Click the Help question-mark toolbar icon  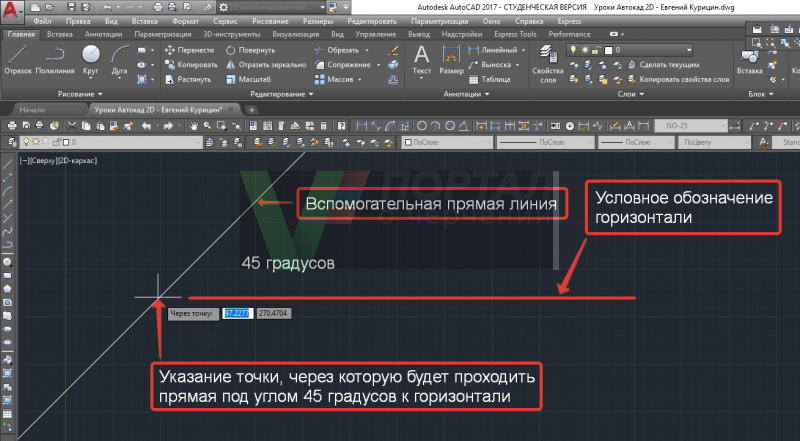click(x=341, y=126)
